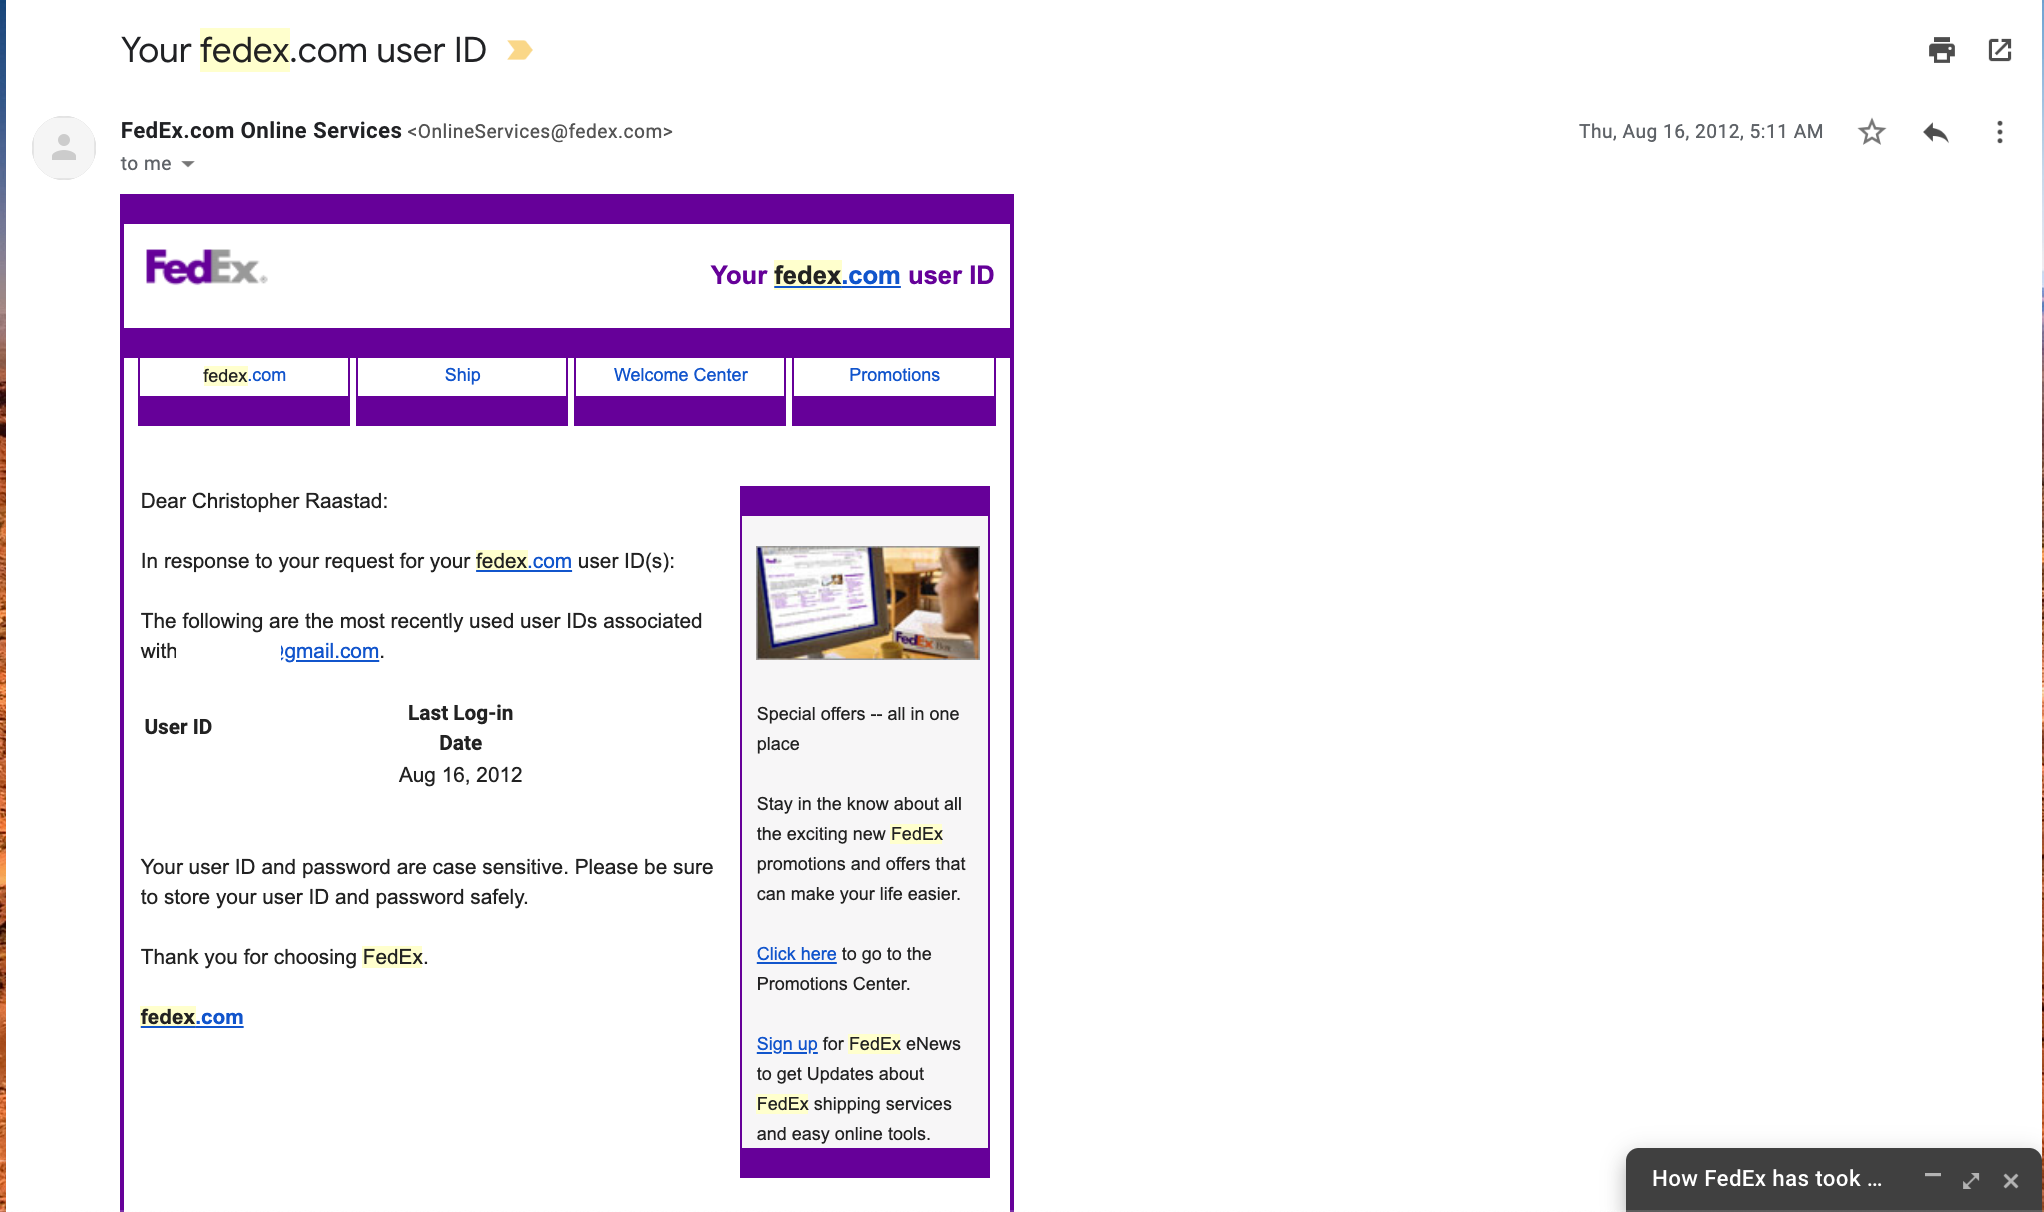Click the bold fedex.com signature link
The height and width of the screenshot is (1212, 2044).
tap(192, 1017)
